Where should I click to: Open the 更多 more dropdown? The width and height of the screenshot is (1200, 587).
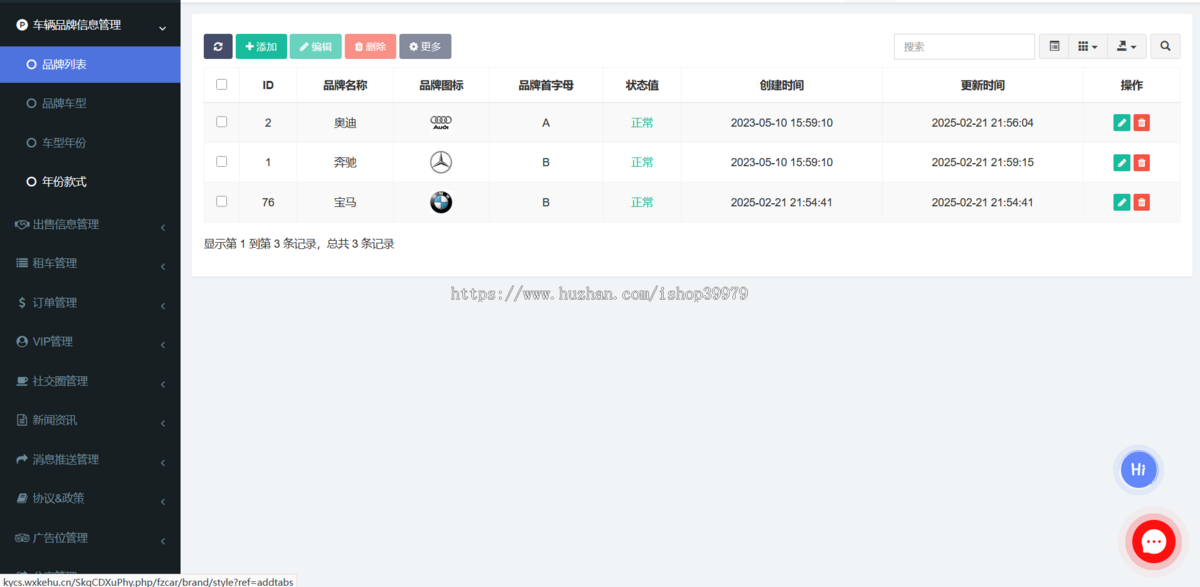[x=425, y=46]
